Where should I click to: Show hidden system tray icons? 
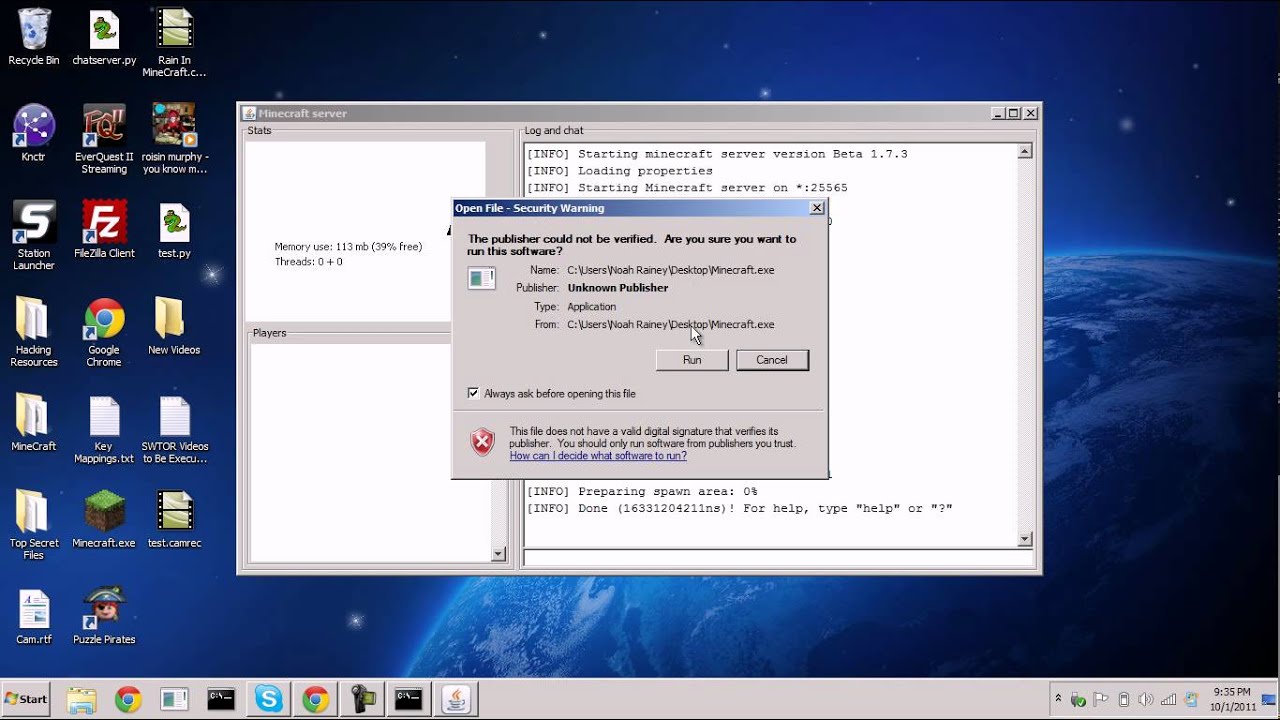coord(1058,699)
